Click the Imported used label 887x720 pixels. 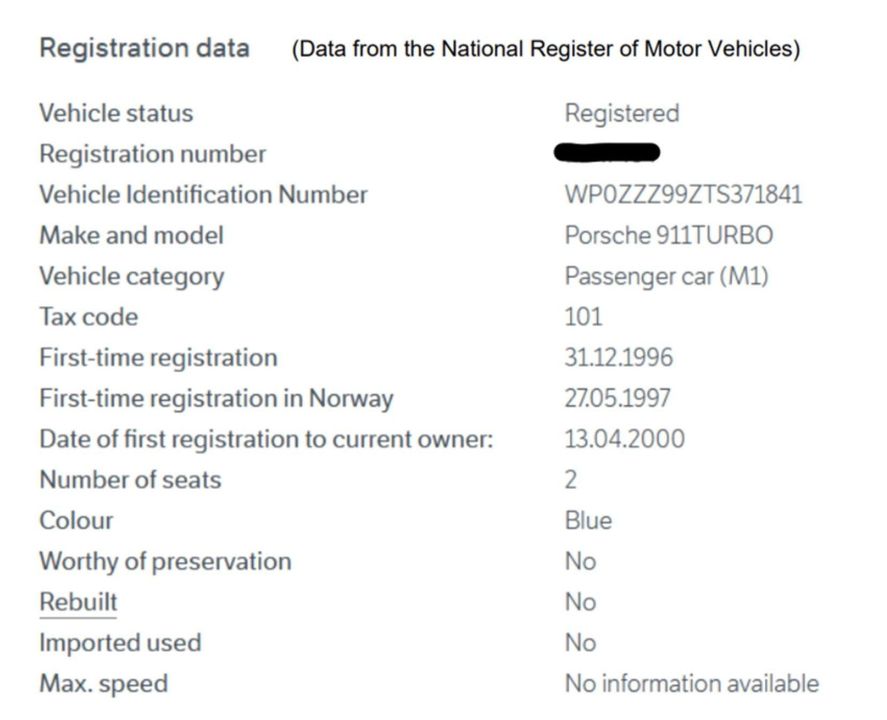pyautogui.click(x=120, y=643)
